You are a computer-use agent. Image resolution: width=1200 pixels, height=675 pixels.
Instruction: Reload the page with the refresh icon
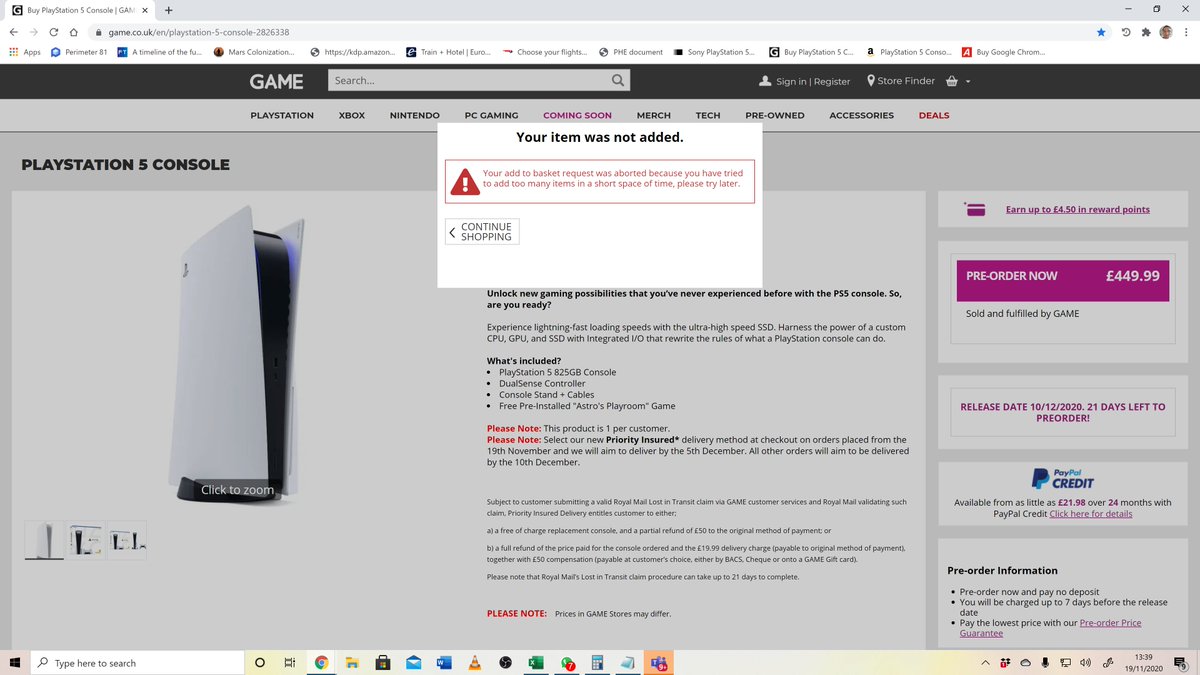(x=53, y=32)
